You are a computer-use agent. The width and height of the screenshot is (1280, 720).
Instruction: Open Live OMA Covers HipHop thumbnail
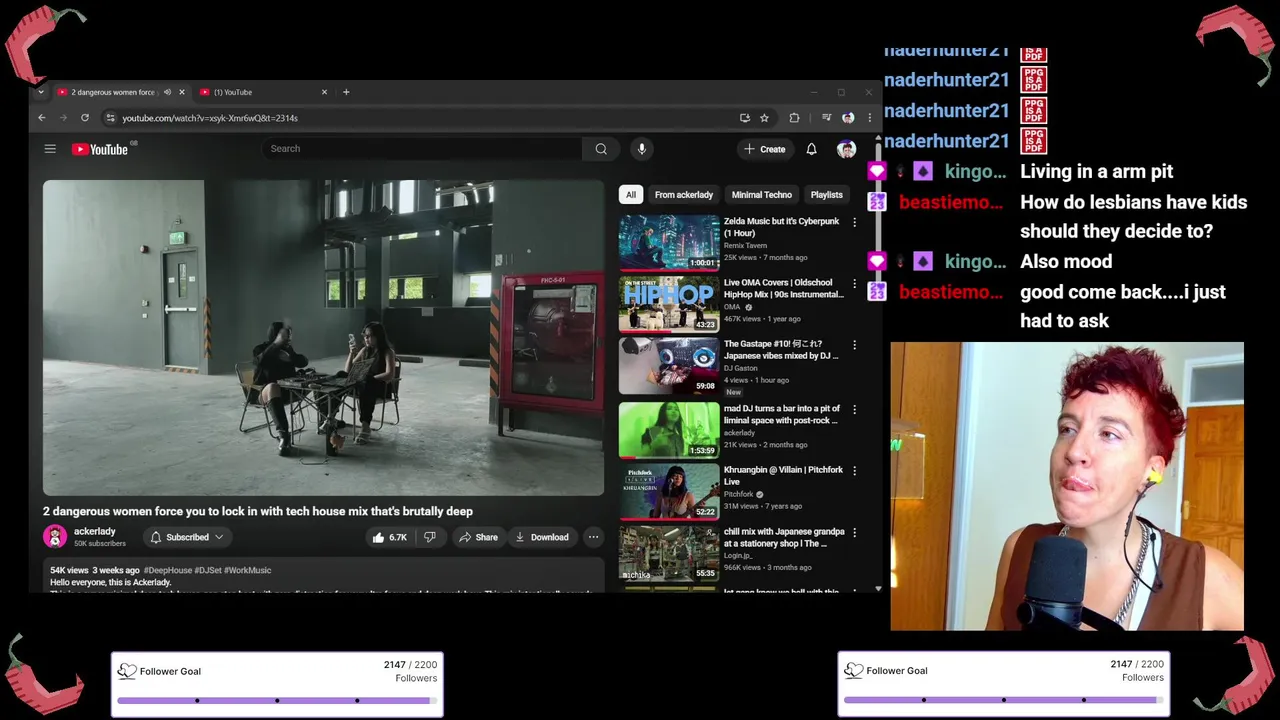669,305
